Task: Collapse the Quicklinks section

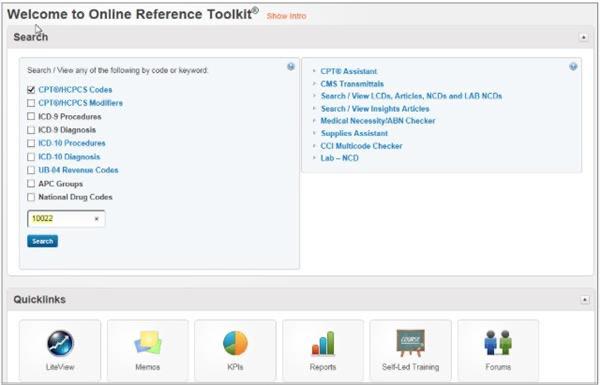Action: (584, 299)
